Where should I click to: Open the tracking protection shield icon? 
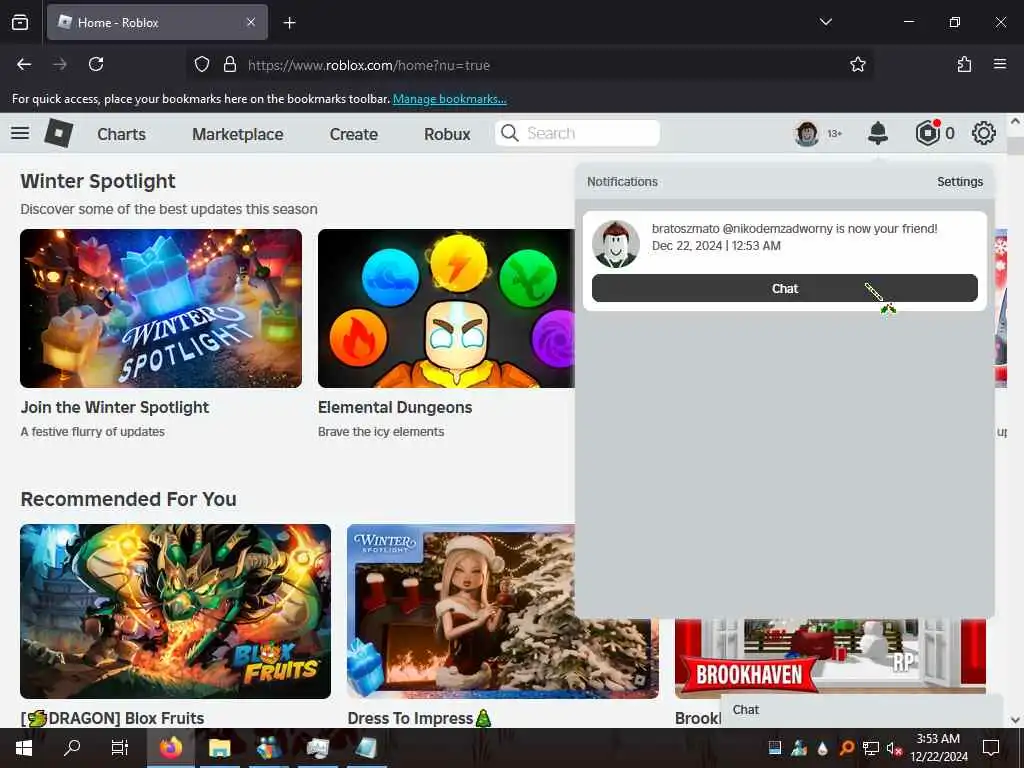tap(202, 64)
